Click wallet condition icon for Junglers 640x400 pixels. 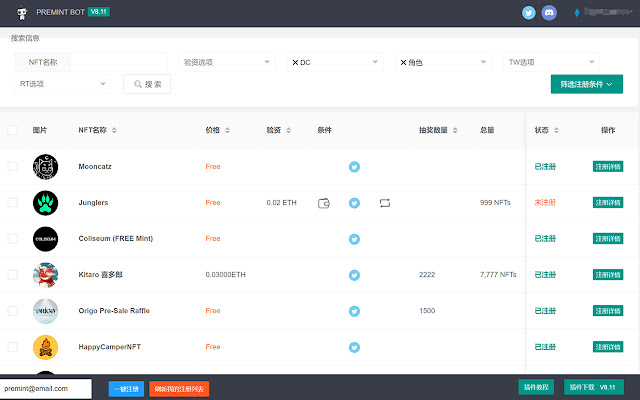(x=324, y=203)
